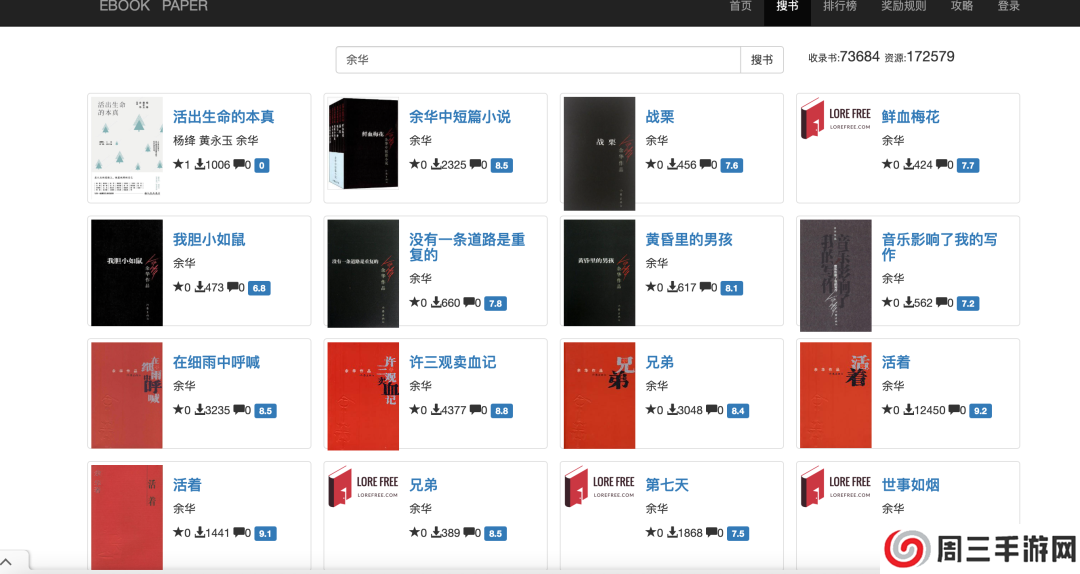Open 没有一条道路是重复的 book link
1080x574 pixels.
pos(466,247)
